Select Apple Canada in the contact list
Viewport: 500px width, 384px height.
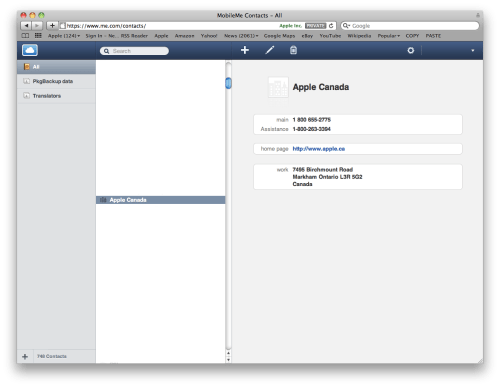click(161, 200)
